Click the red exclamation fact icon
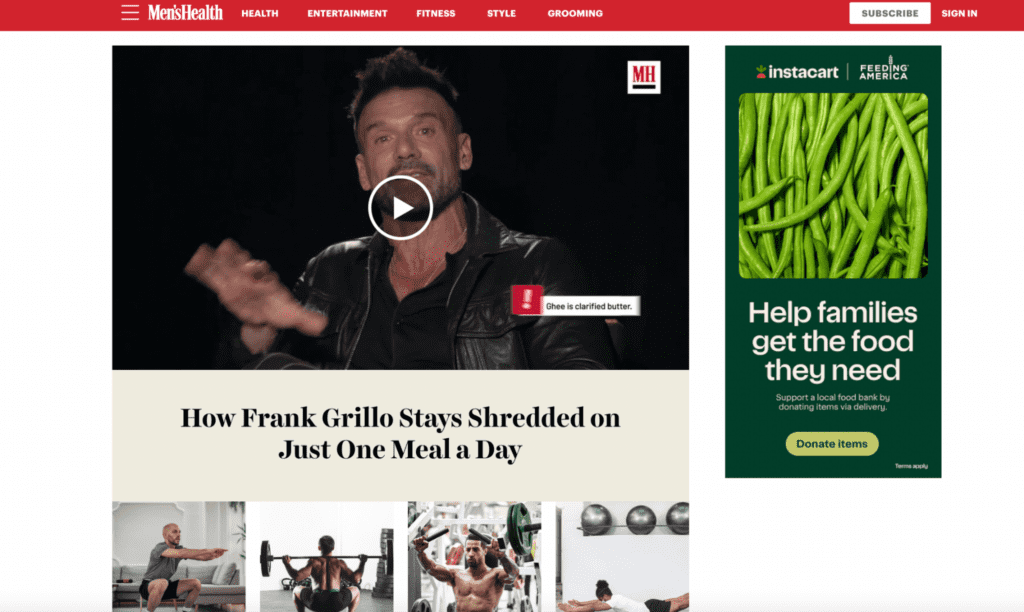The width and height of the screenshot is (1024, 612). pos(526,300)
